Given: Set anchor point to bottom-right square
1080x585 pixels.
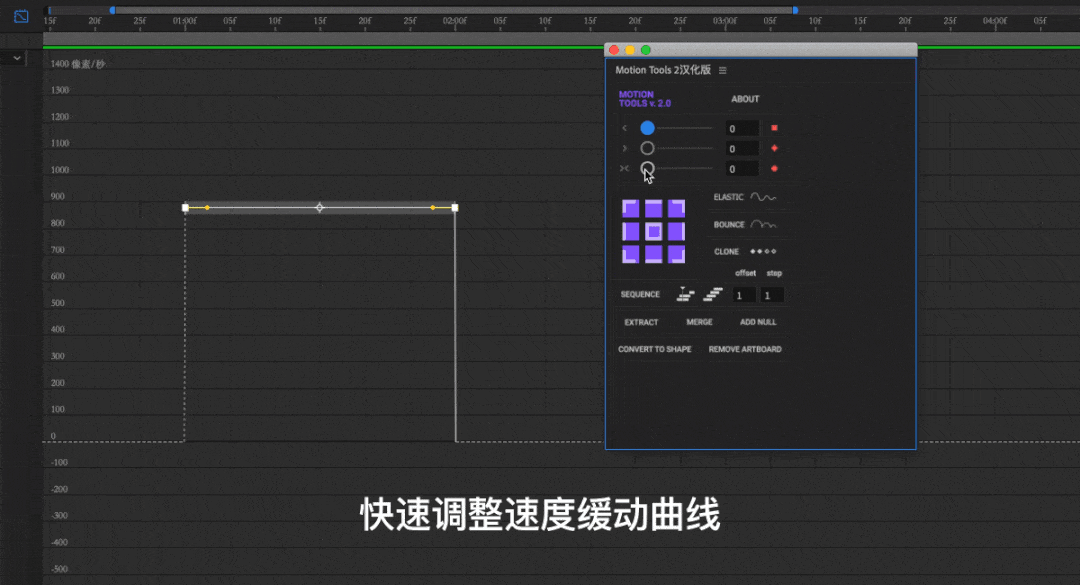Looking at the screenshot, I should coord(676,254).
